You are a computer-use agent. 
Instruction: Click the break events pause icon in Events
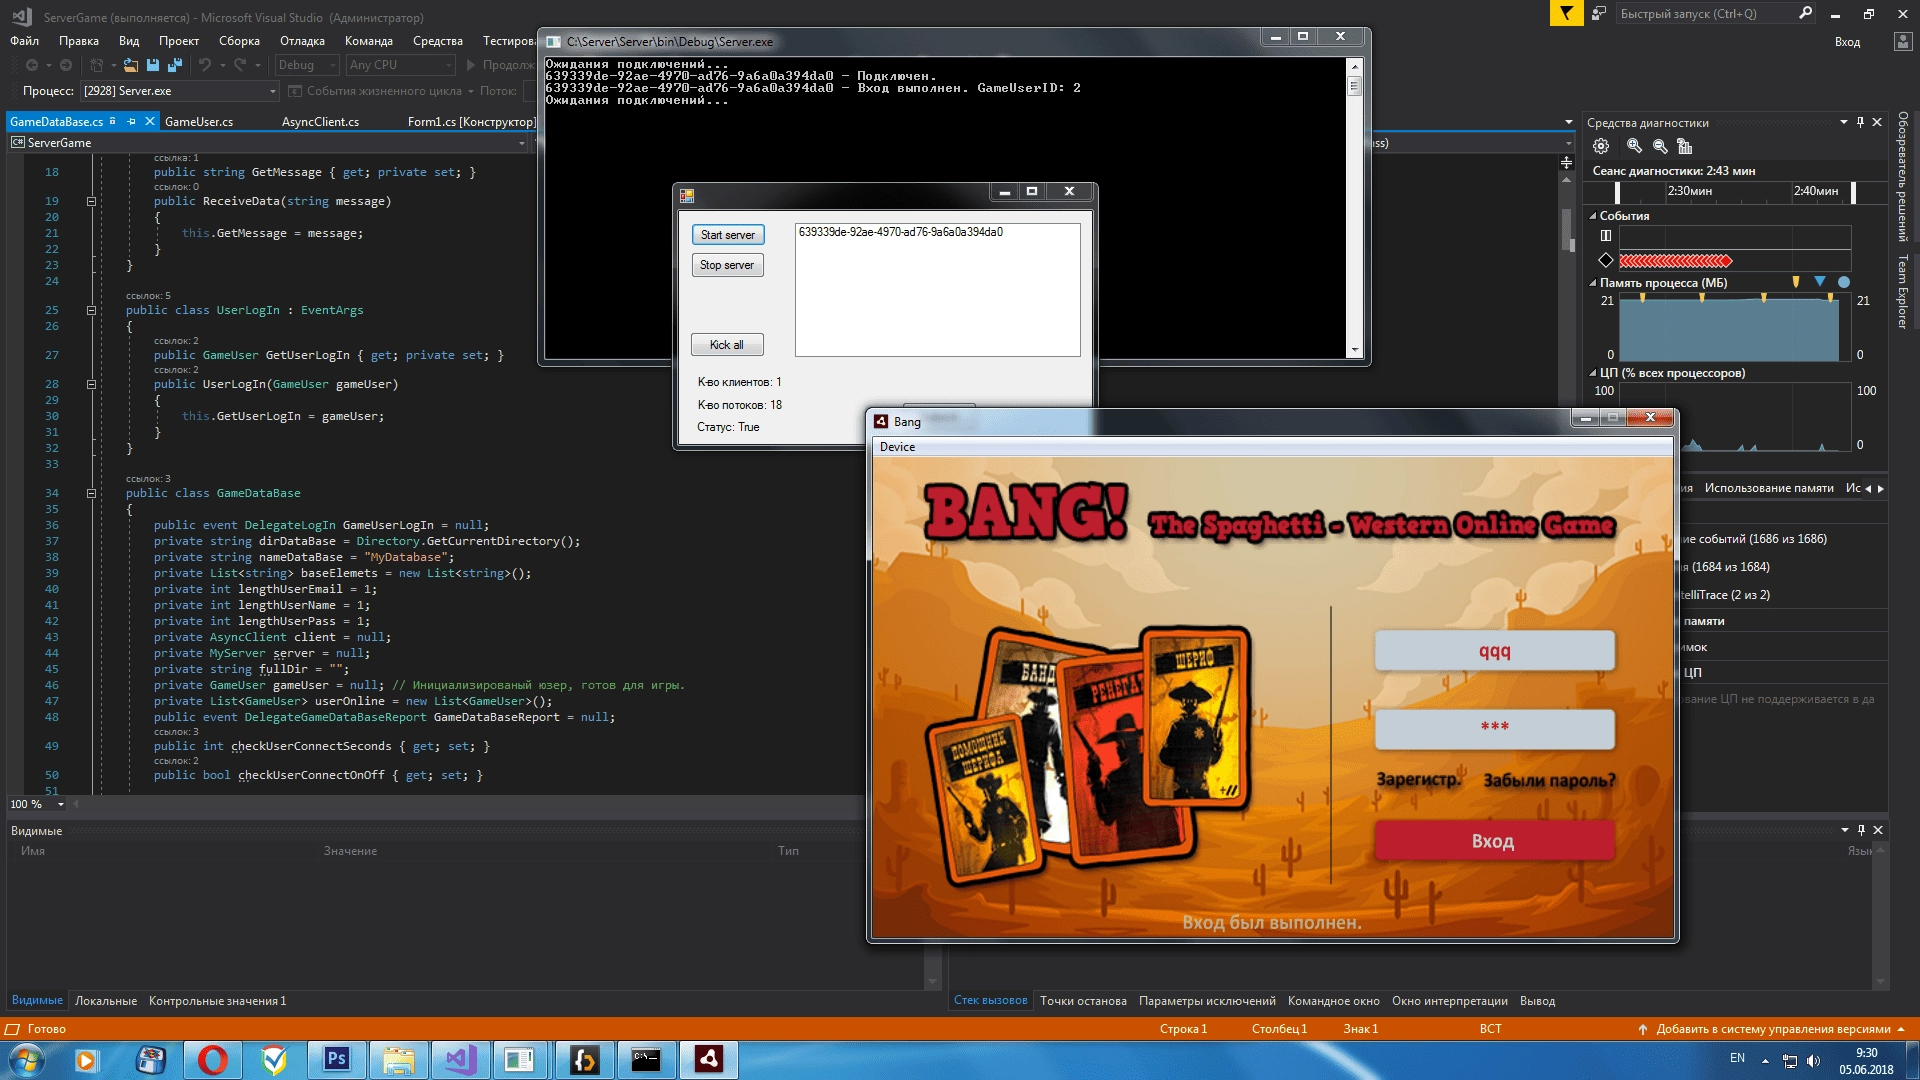pos(1606,236)
